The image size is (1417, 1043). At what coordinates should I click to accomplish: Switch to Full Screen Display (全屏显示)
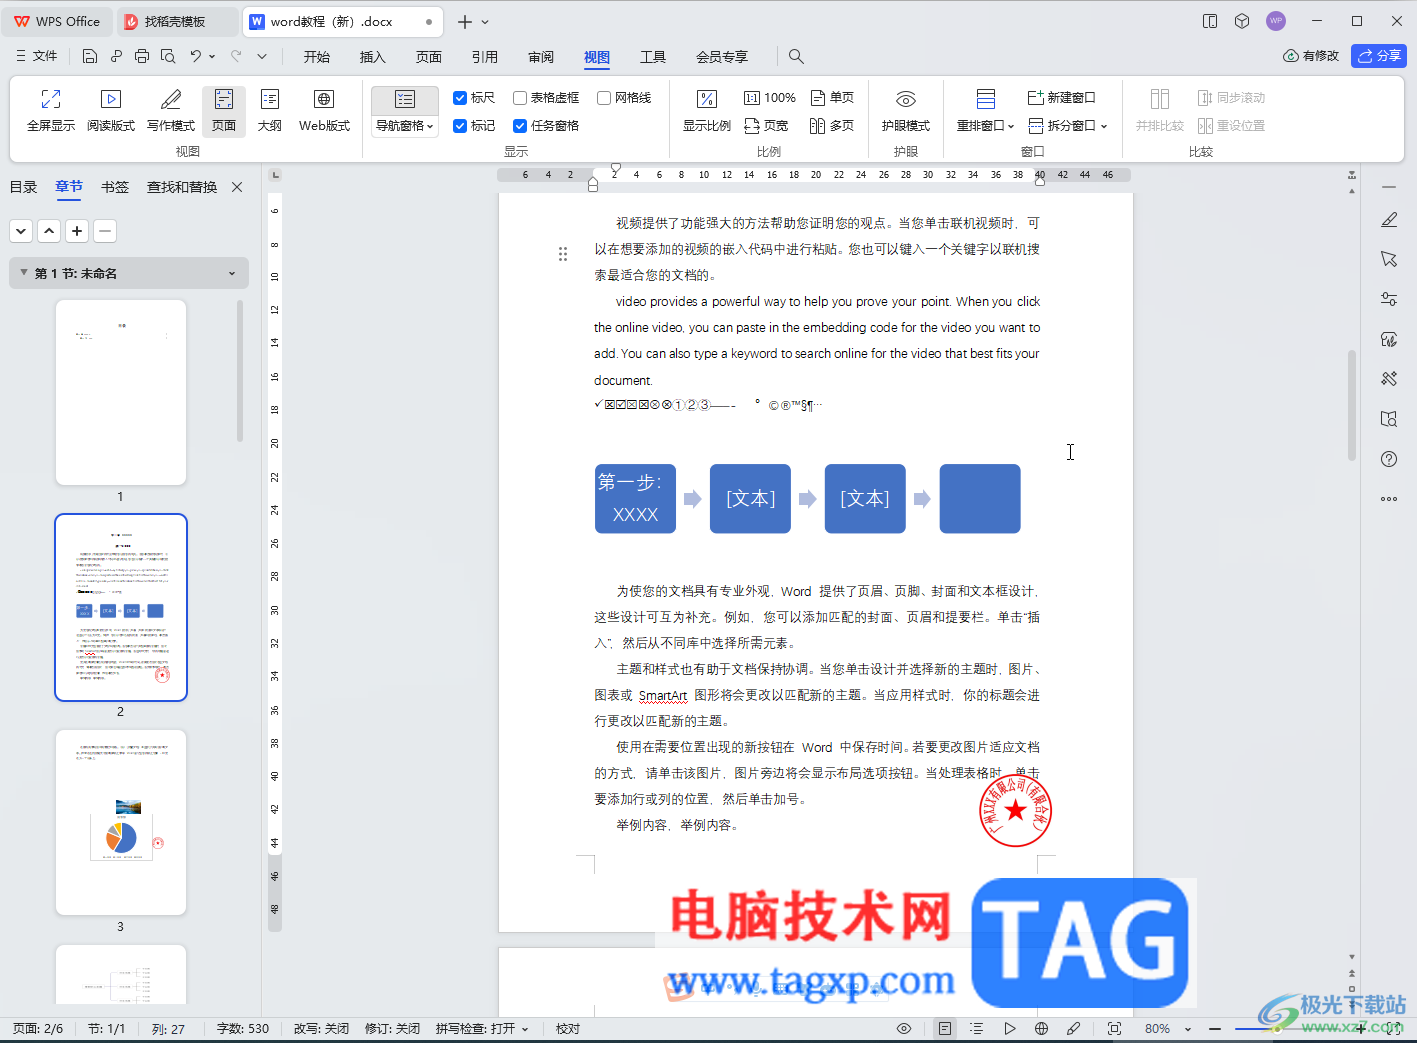tap(51, 110)
